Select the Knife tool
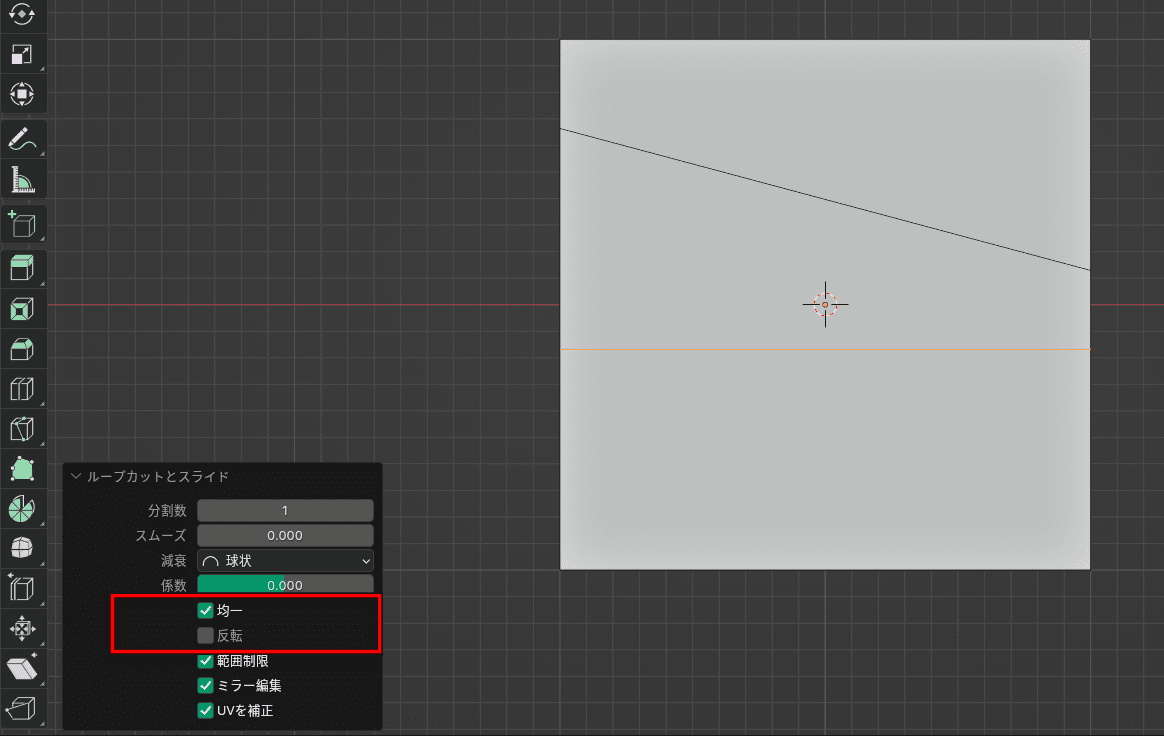This screenshot has height=736, width=1164. [x=22, y=429]
